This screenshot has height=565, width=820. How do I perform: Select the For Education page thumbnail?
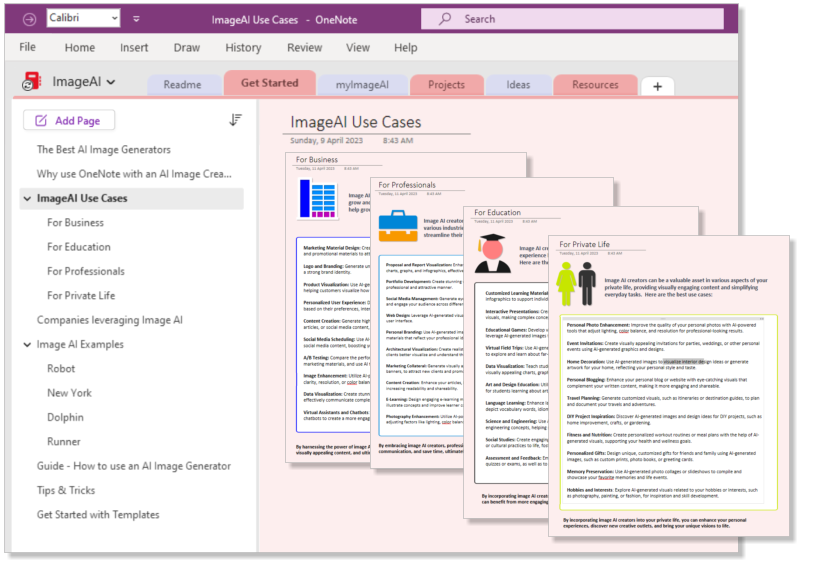click(x=506, y=362)
